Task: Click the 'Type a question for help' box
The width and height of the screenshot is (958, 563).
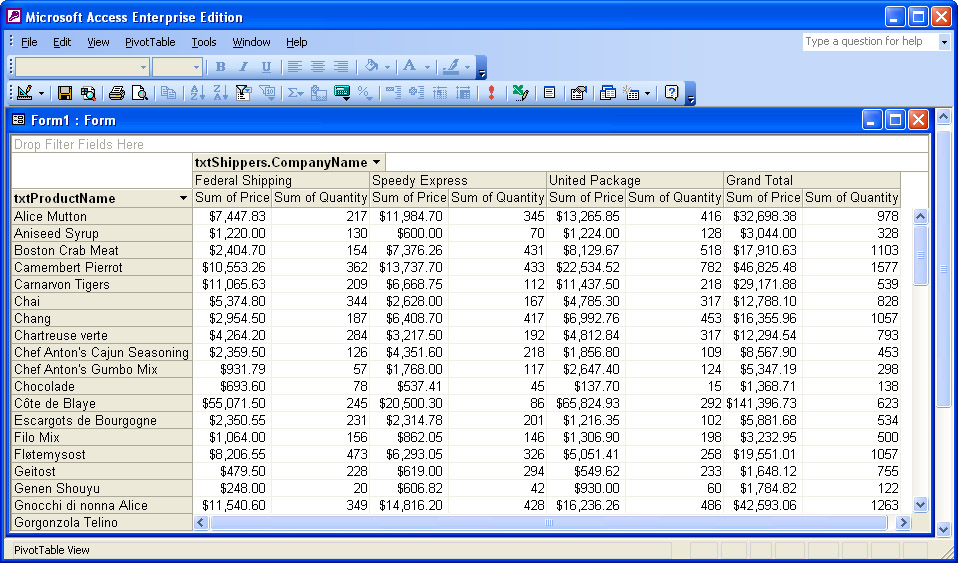Action: 869,42
